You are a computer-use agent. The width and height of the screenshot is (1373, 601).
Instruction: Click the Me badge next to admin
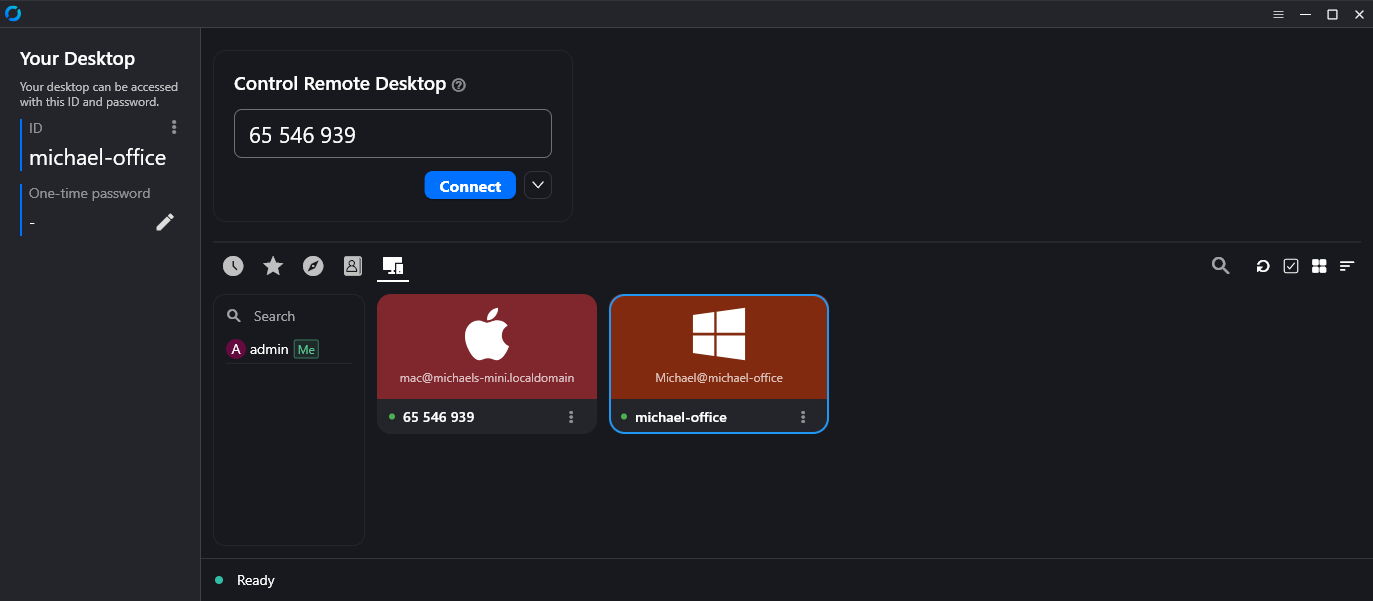tap(306, 349)
